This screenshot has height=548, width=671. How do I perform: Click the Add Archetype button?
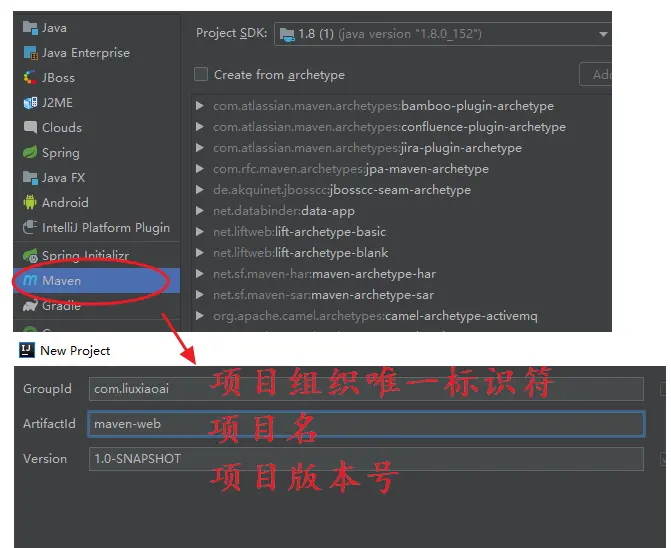[596, 74]
